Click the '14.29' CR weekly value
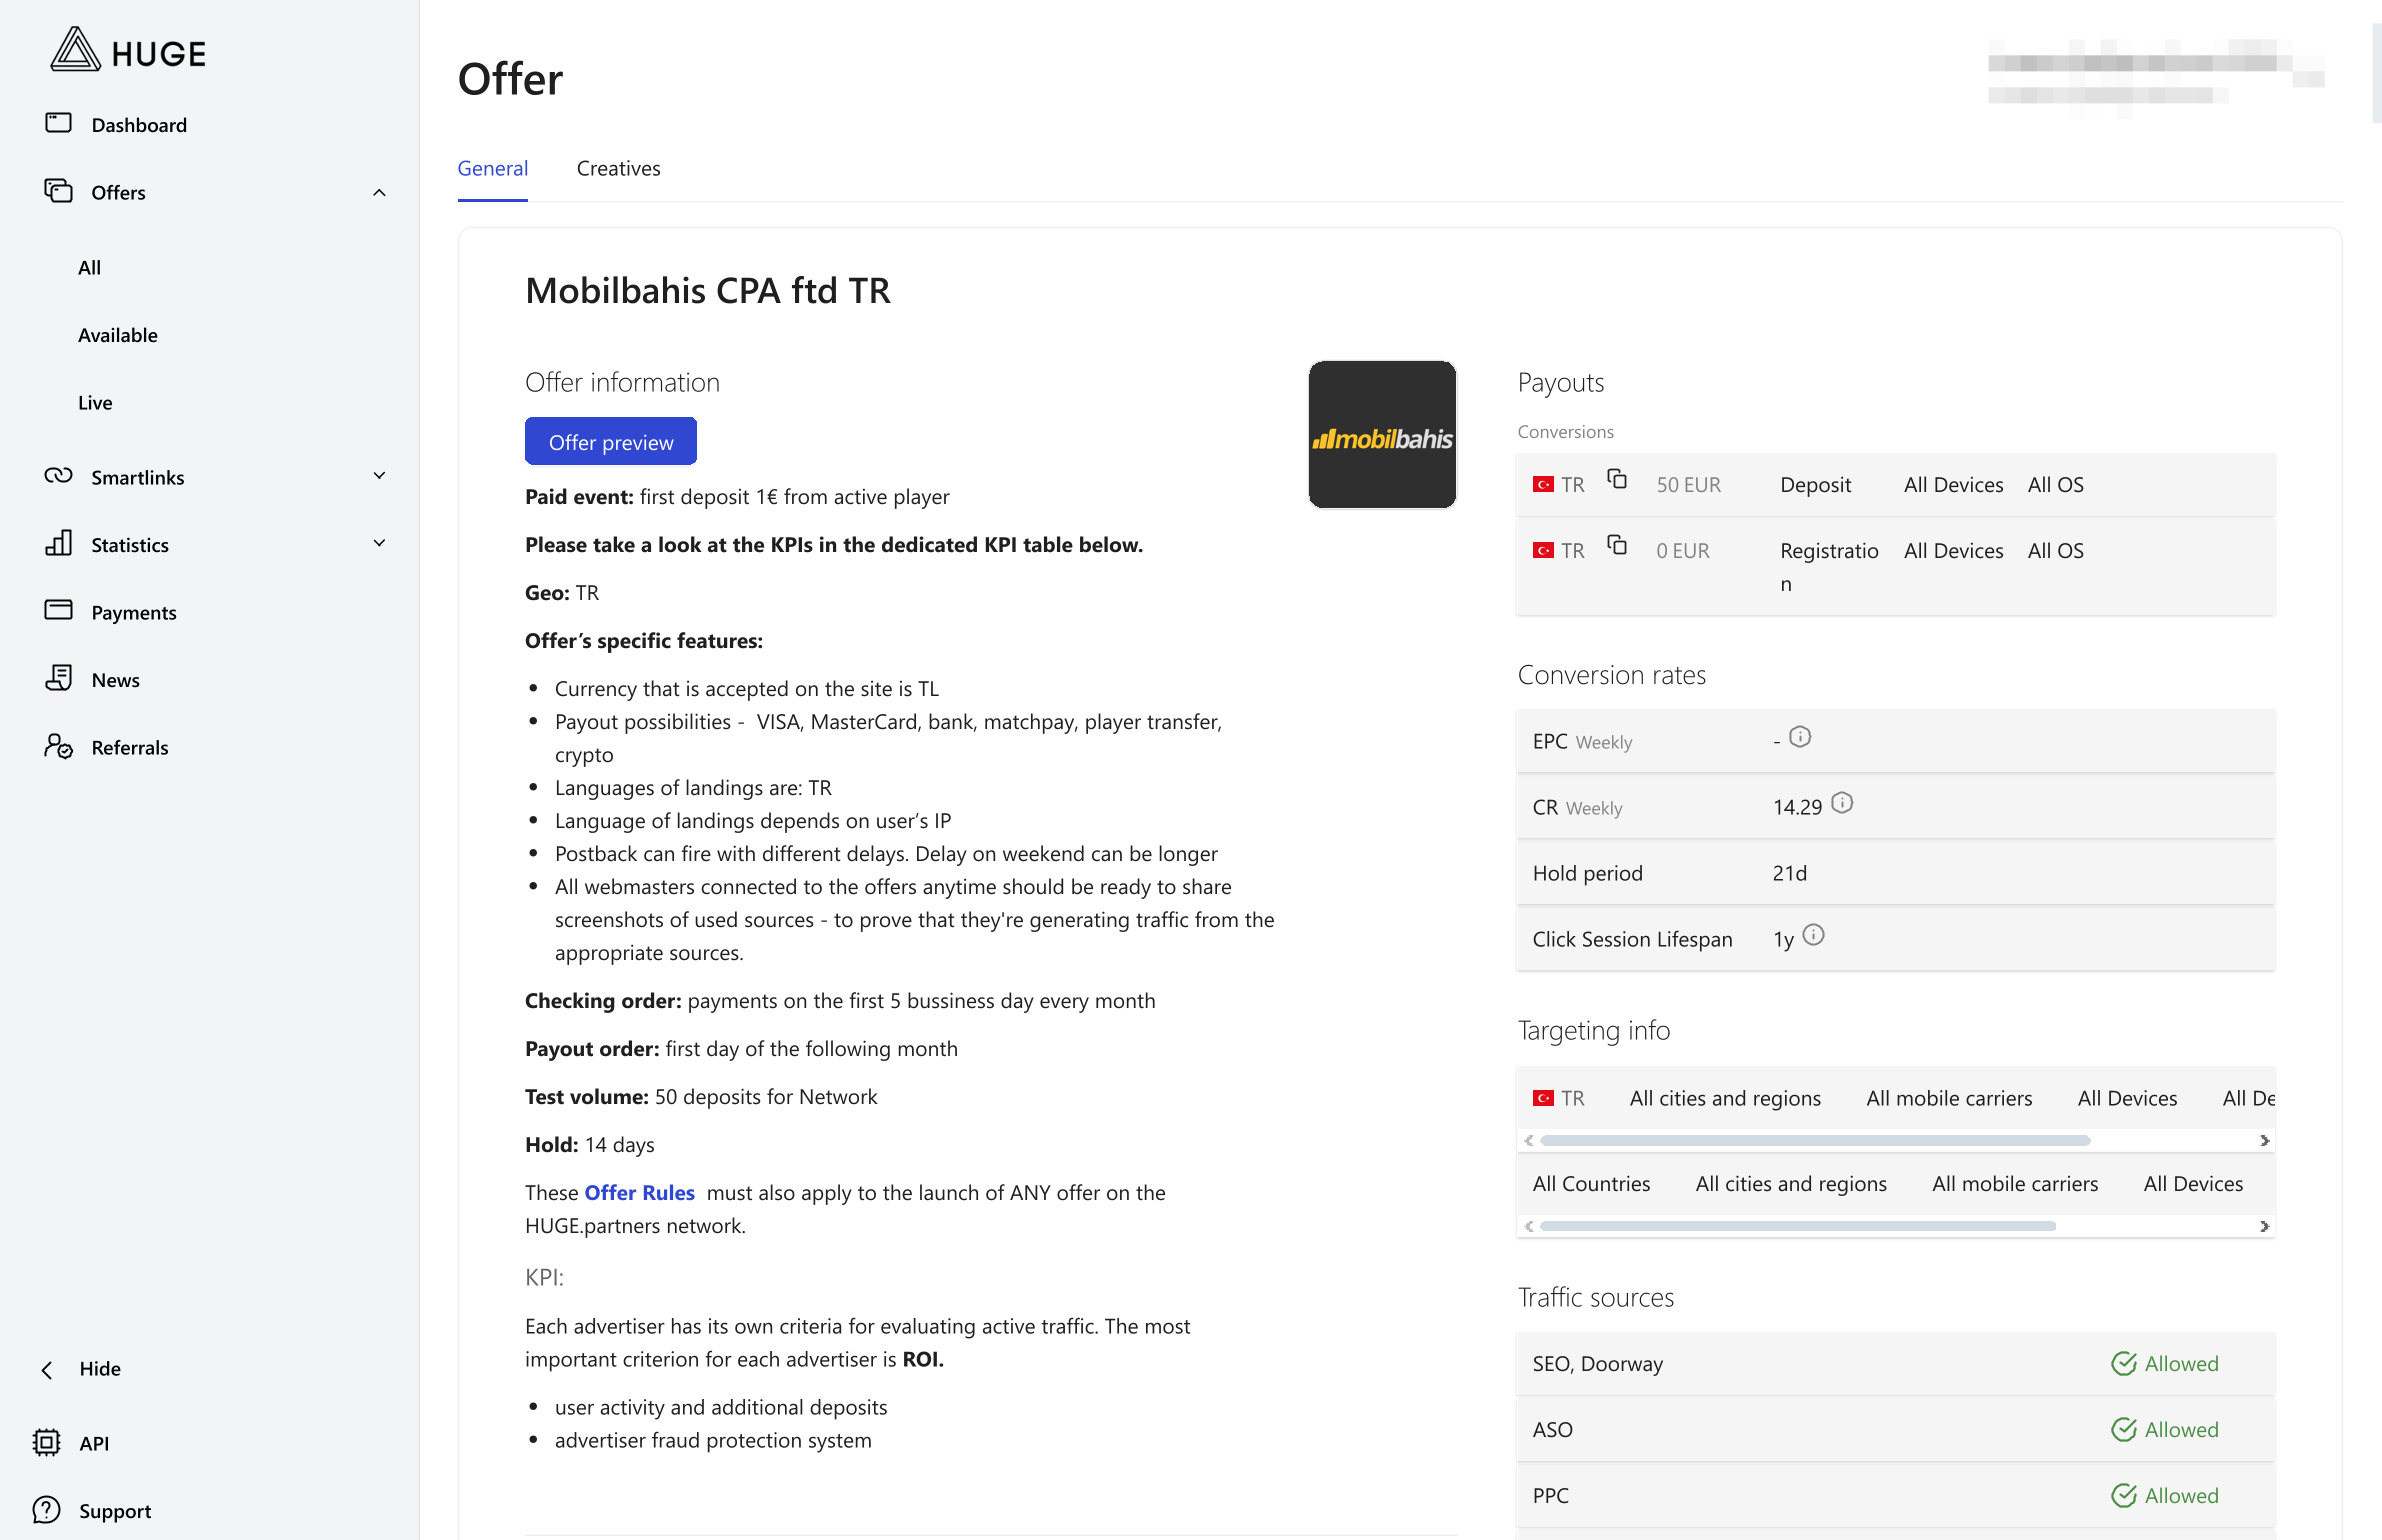 1797,807
